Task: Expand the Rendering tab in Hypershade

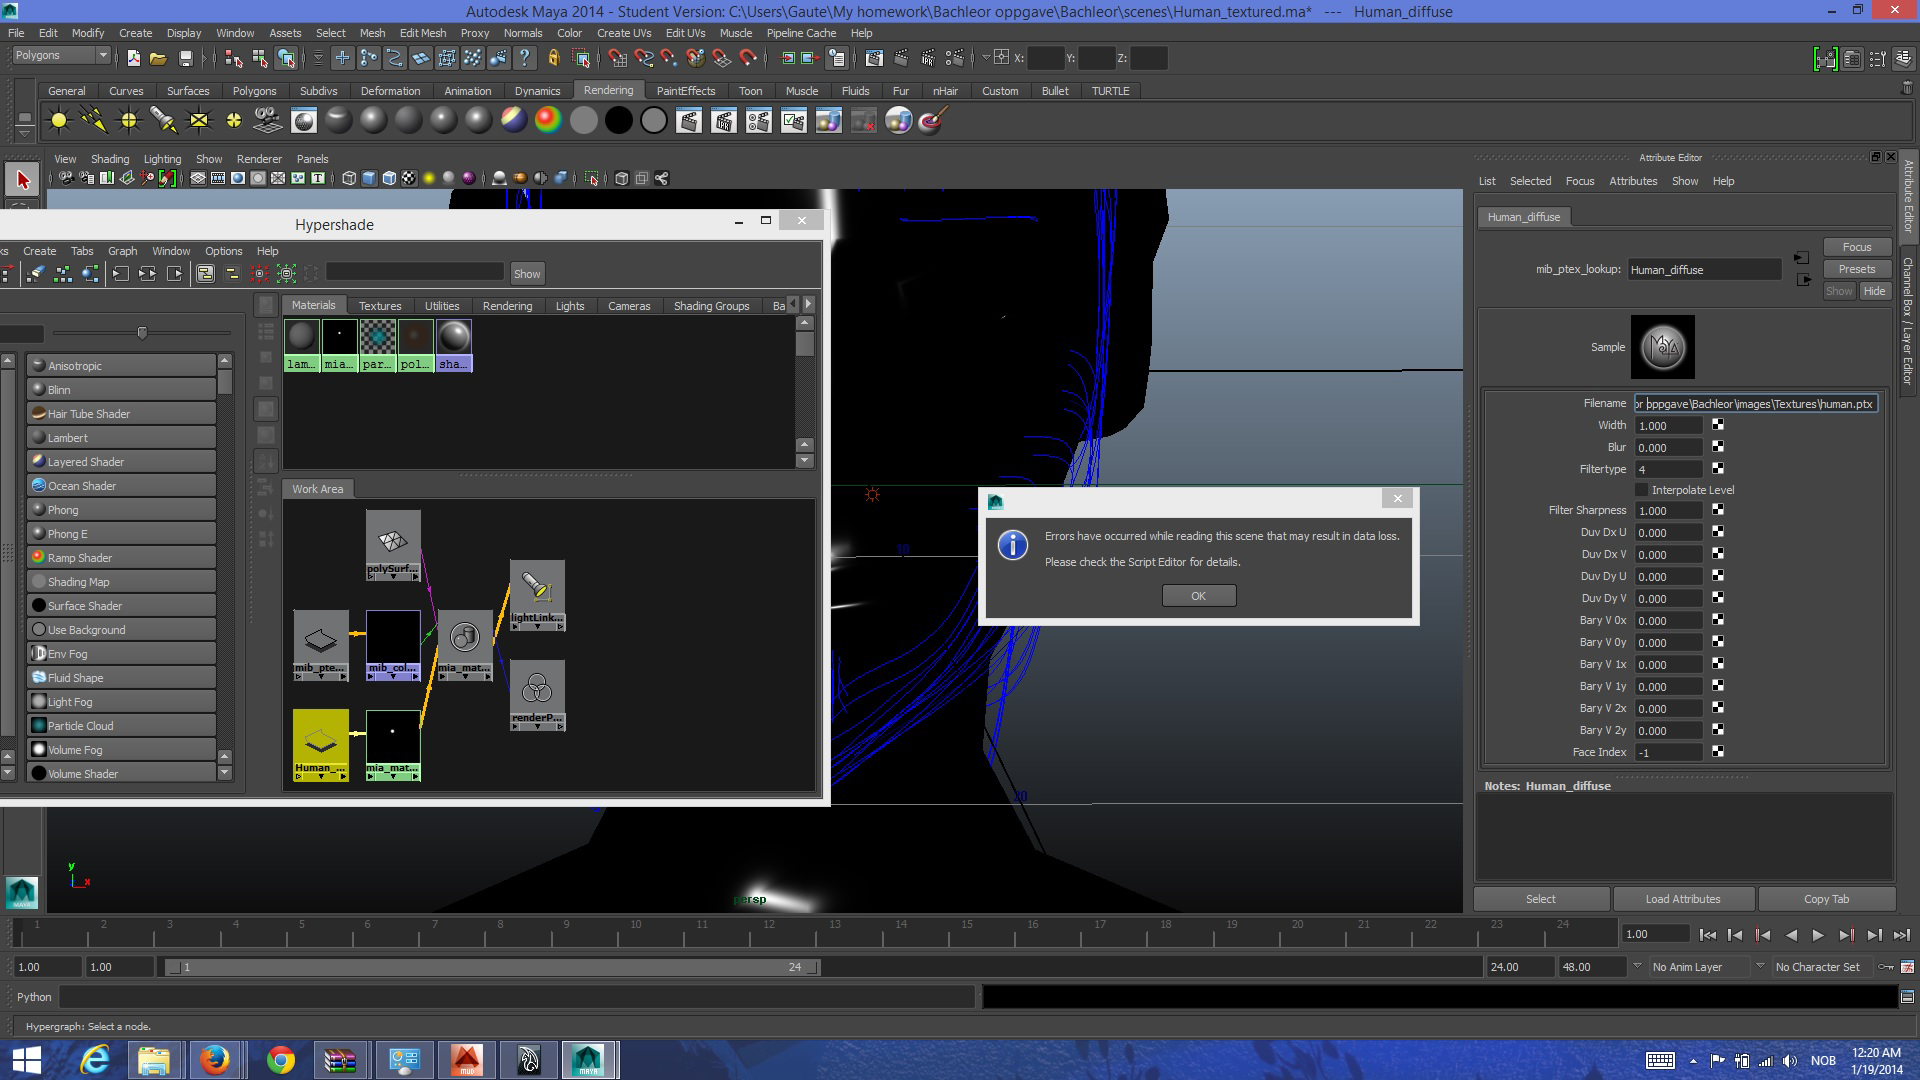Action: click(x=506, y=305)
